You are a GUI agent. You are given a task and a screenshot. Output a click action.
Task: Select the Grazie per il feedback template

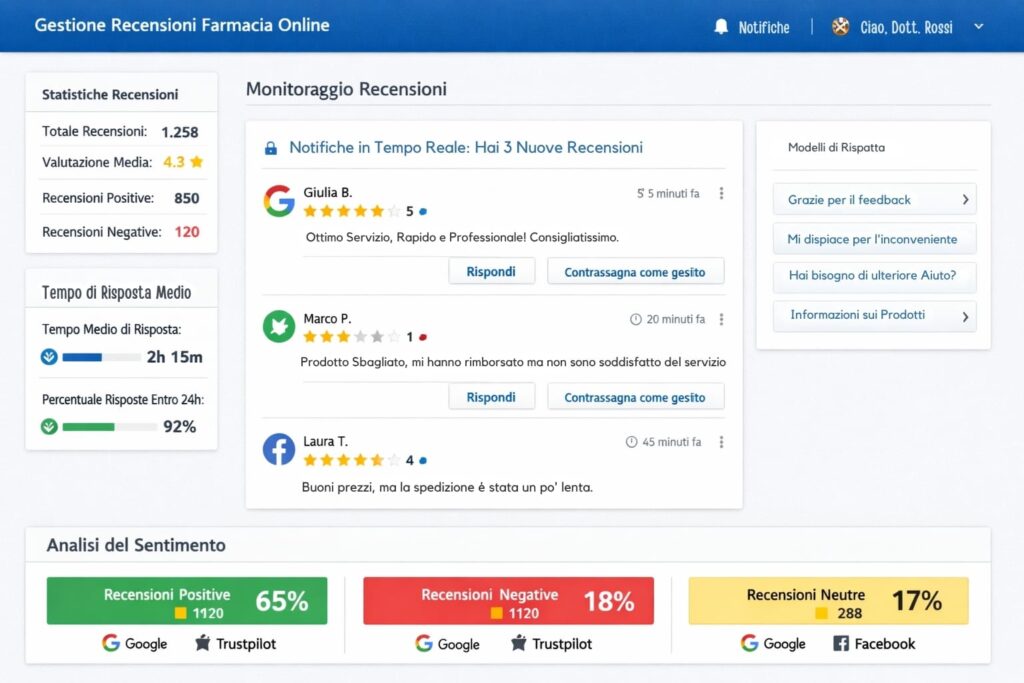pos(874,200)
